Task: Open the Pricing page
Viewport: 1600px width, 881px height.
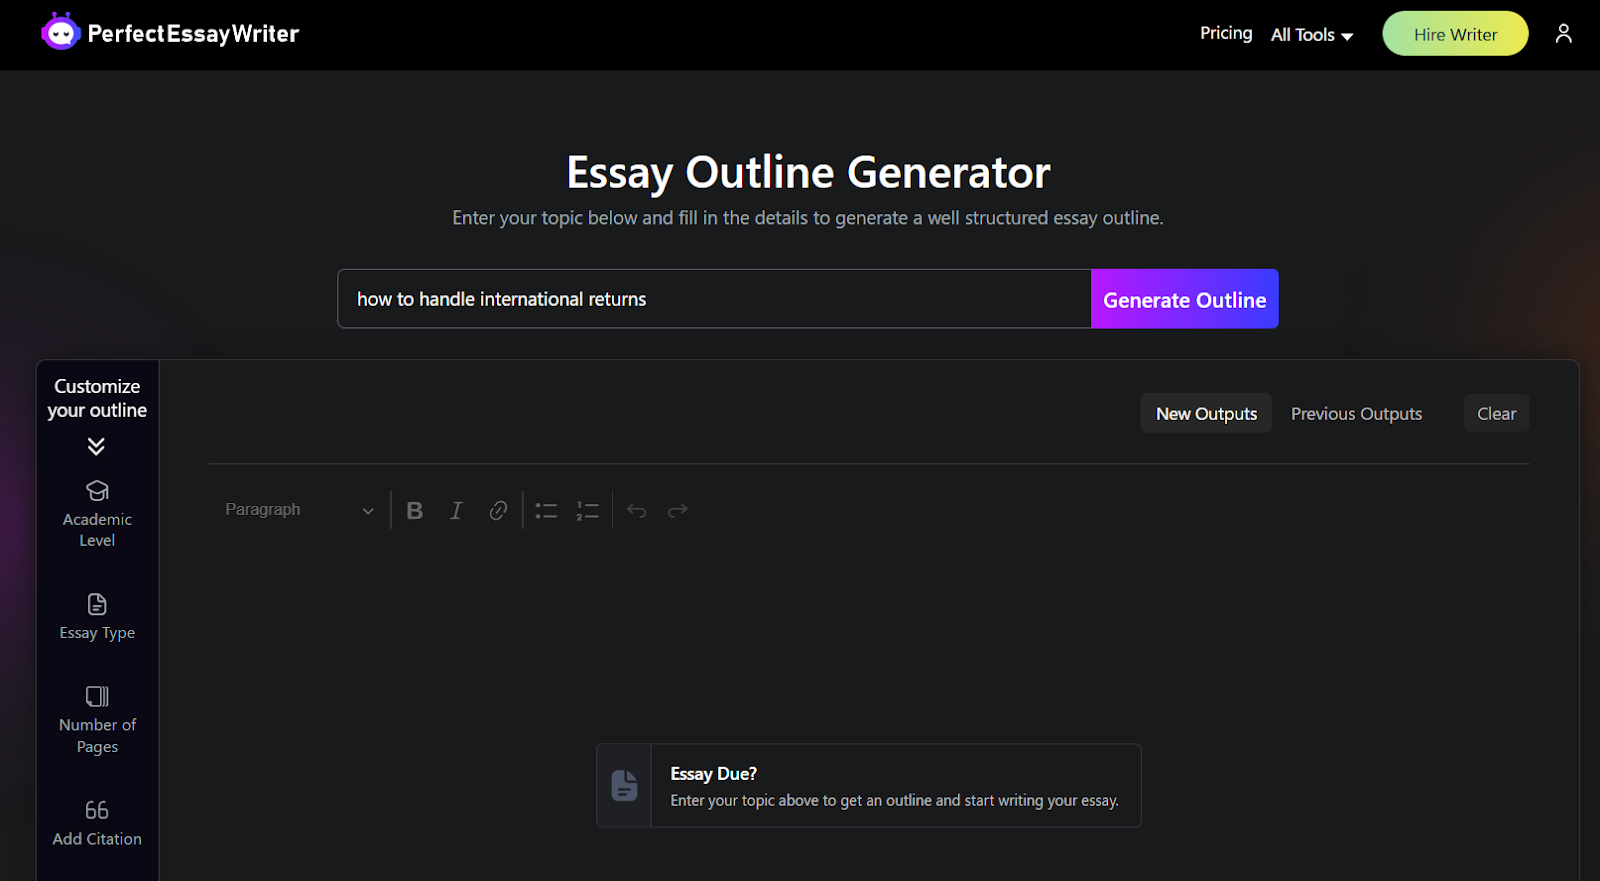Action: click(1226, 33)
